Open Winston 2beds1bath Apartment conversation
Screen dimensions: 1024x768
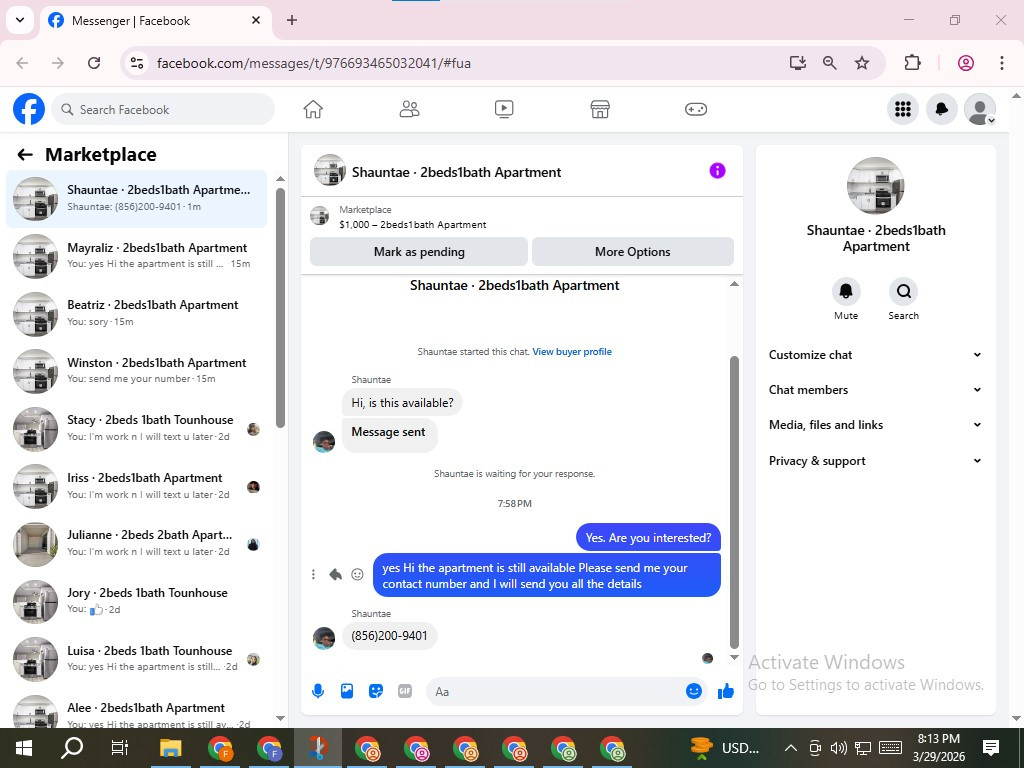pos(137,371)
